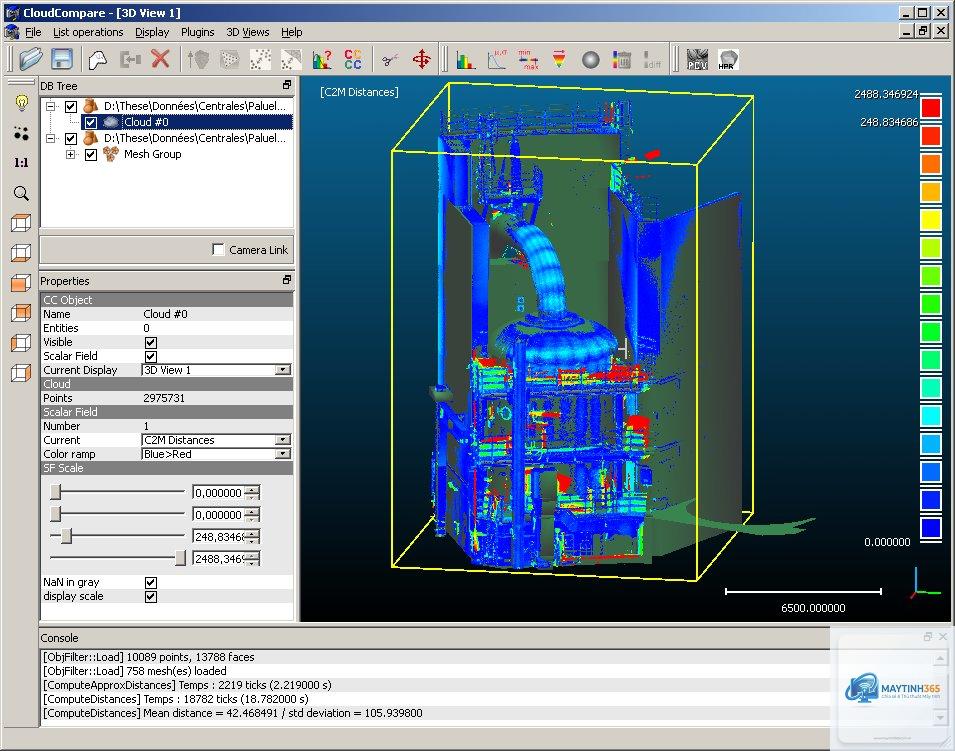Click the PCV plugin icon
The image size is (955, 751).
pyautogui.click(x=697, y=60)
